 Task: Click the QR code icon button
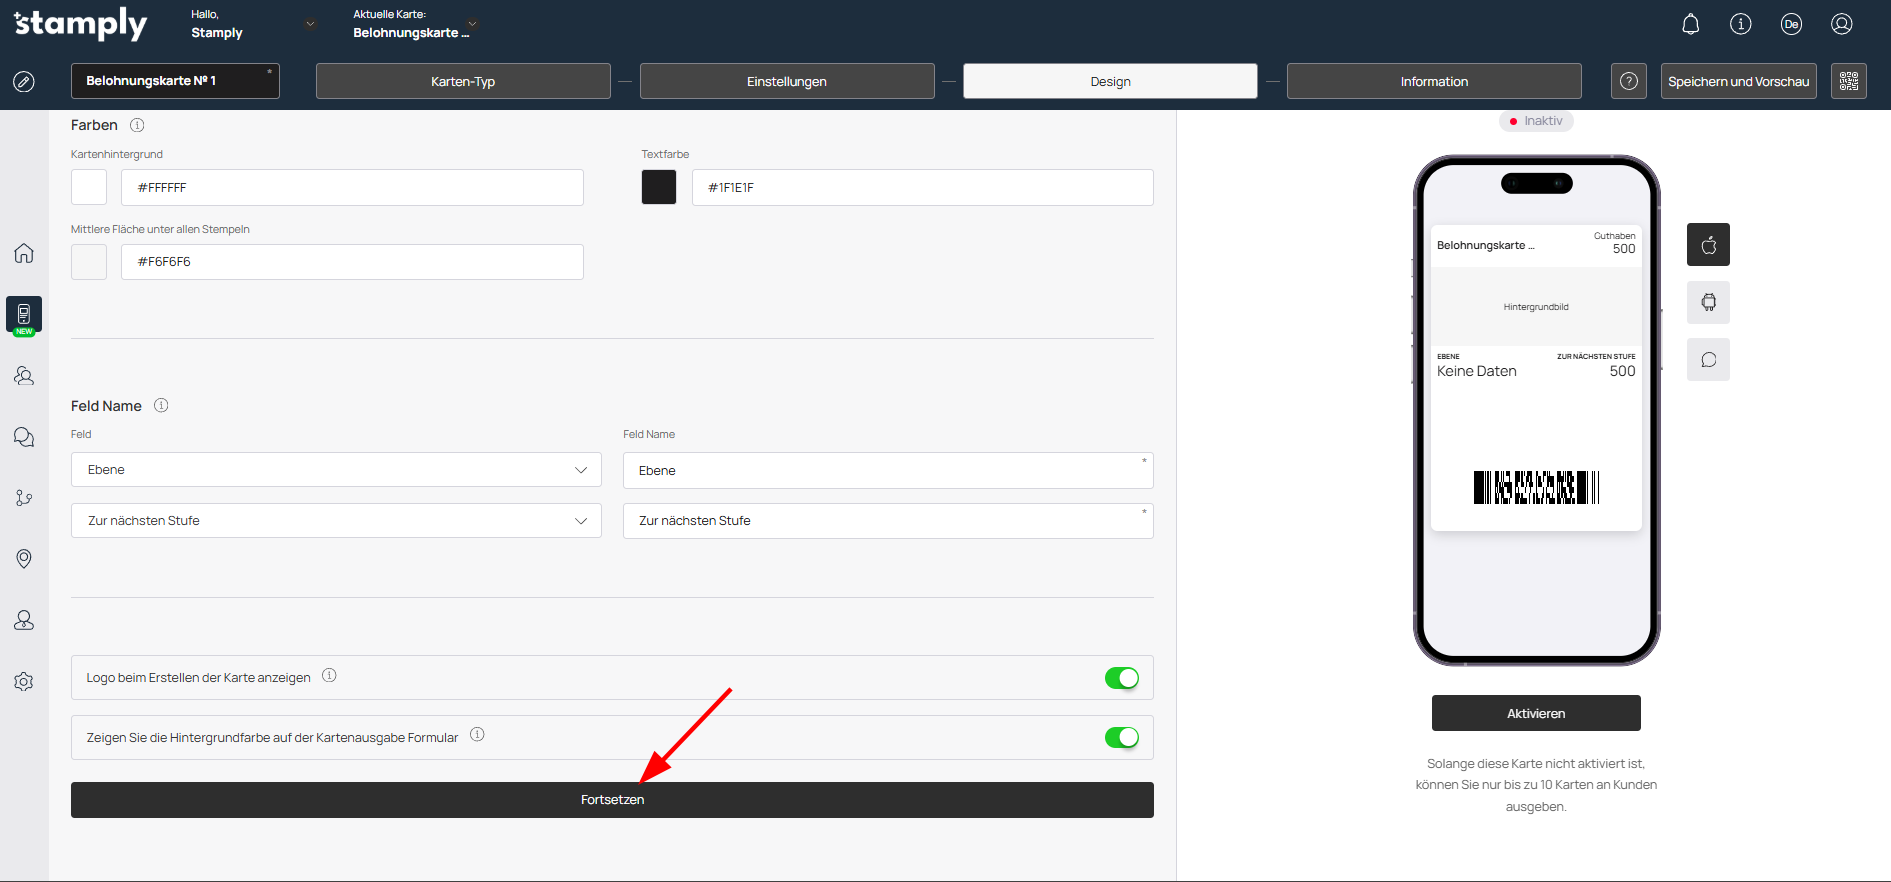click(x=1848, y=81)
